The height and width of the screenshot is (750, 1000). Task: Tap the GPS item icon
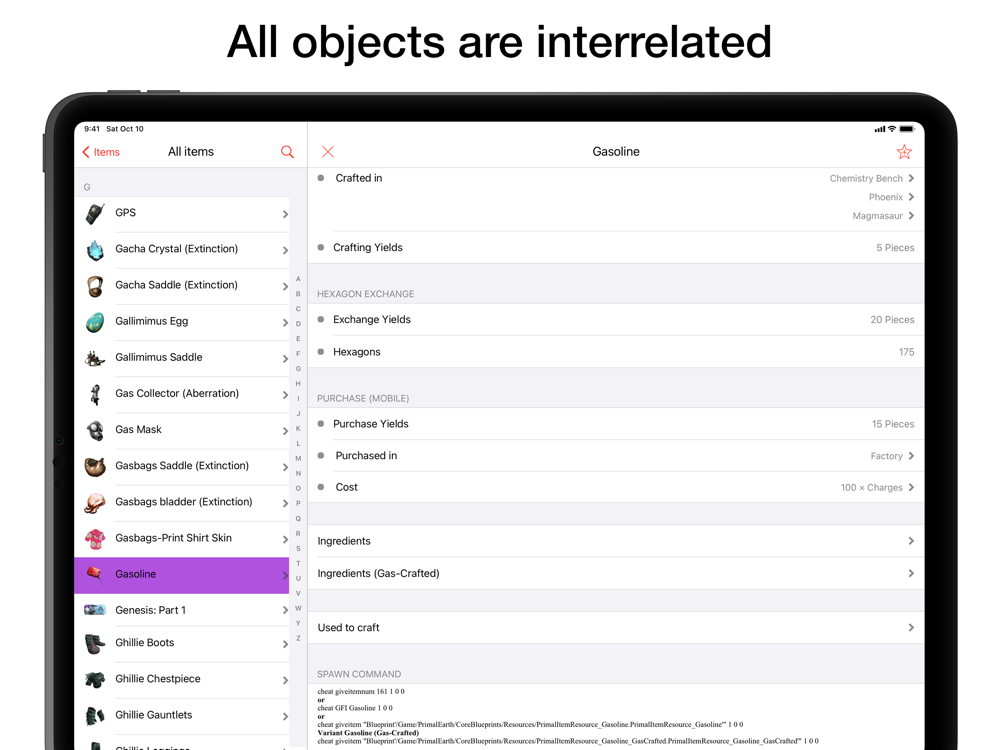(95, 214)
